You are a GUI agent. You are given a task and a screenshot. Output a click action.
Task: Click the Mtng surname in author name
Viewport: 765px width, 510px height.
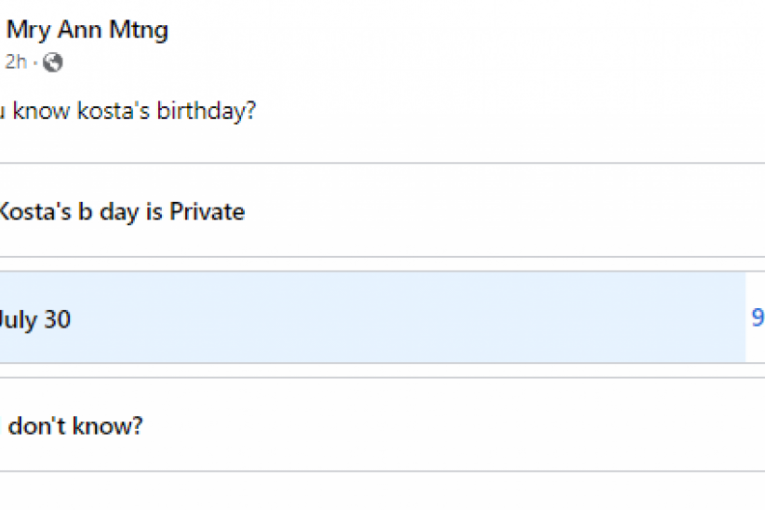141,30
